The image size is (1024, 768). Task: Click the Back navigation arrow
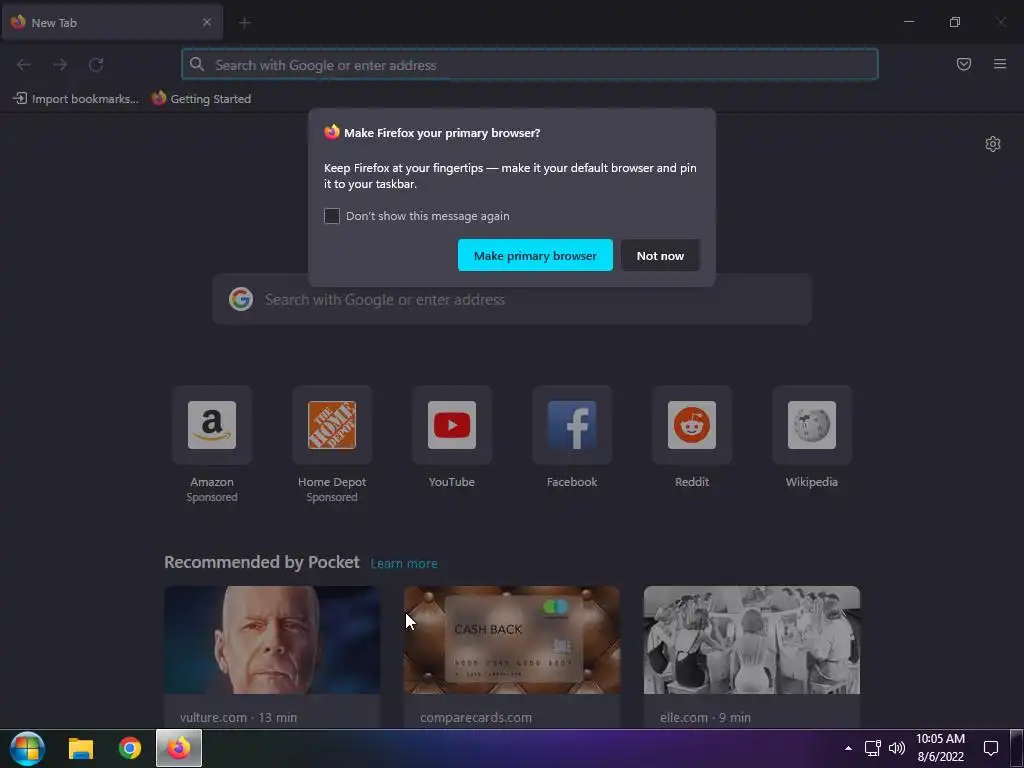pos(24,65)
